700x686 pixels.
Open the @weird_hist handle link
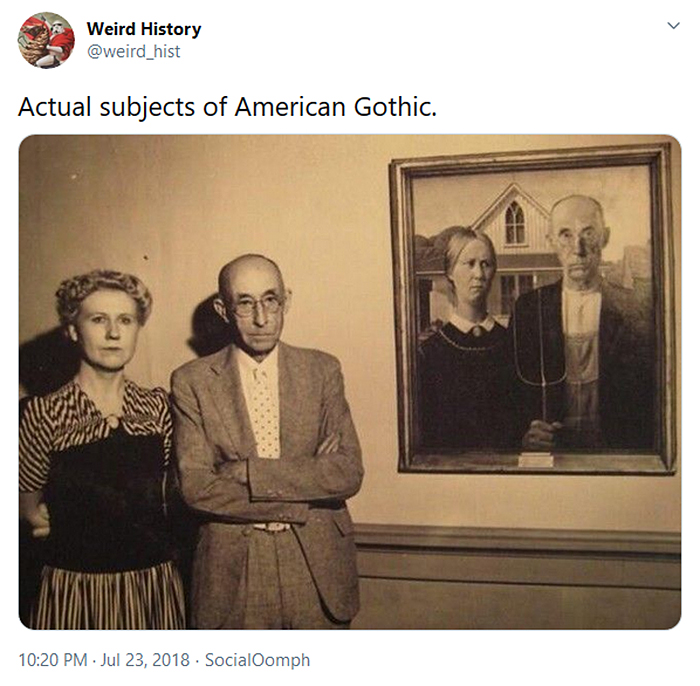[x=133, y=52]
